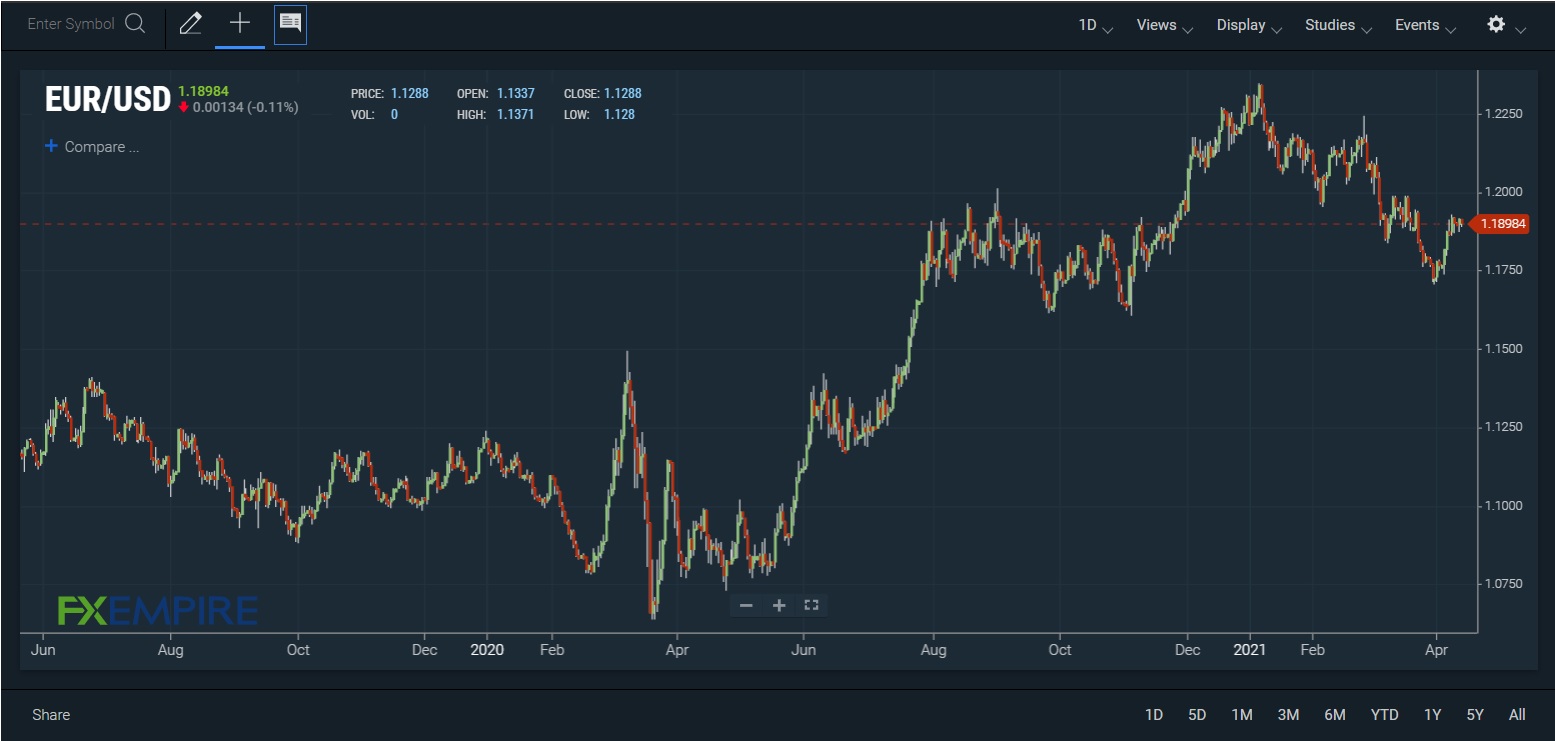Toggle the heads-up info display icon
This screenshot has height=741, width=1555.
click(x=290, y=24)
